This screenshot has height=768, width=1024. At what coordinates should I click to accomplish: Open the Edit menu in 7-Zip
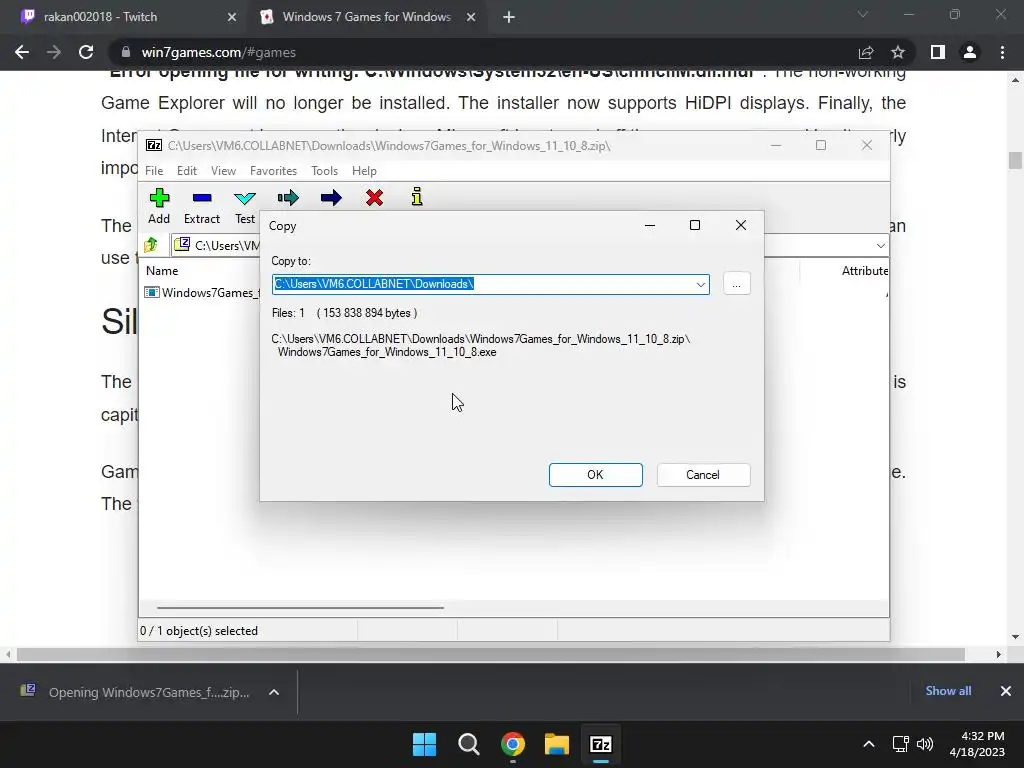[x=187, y=170]
